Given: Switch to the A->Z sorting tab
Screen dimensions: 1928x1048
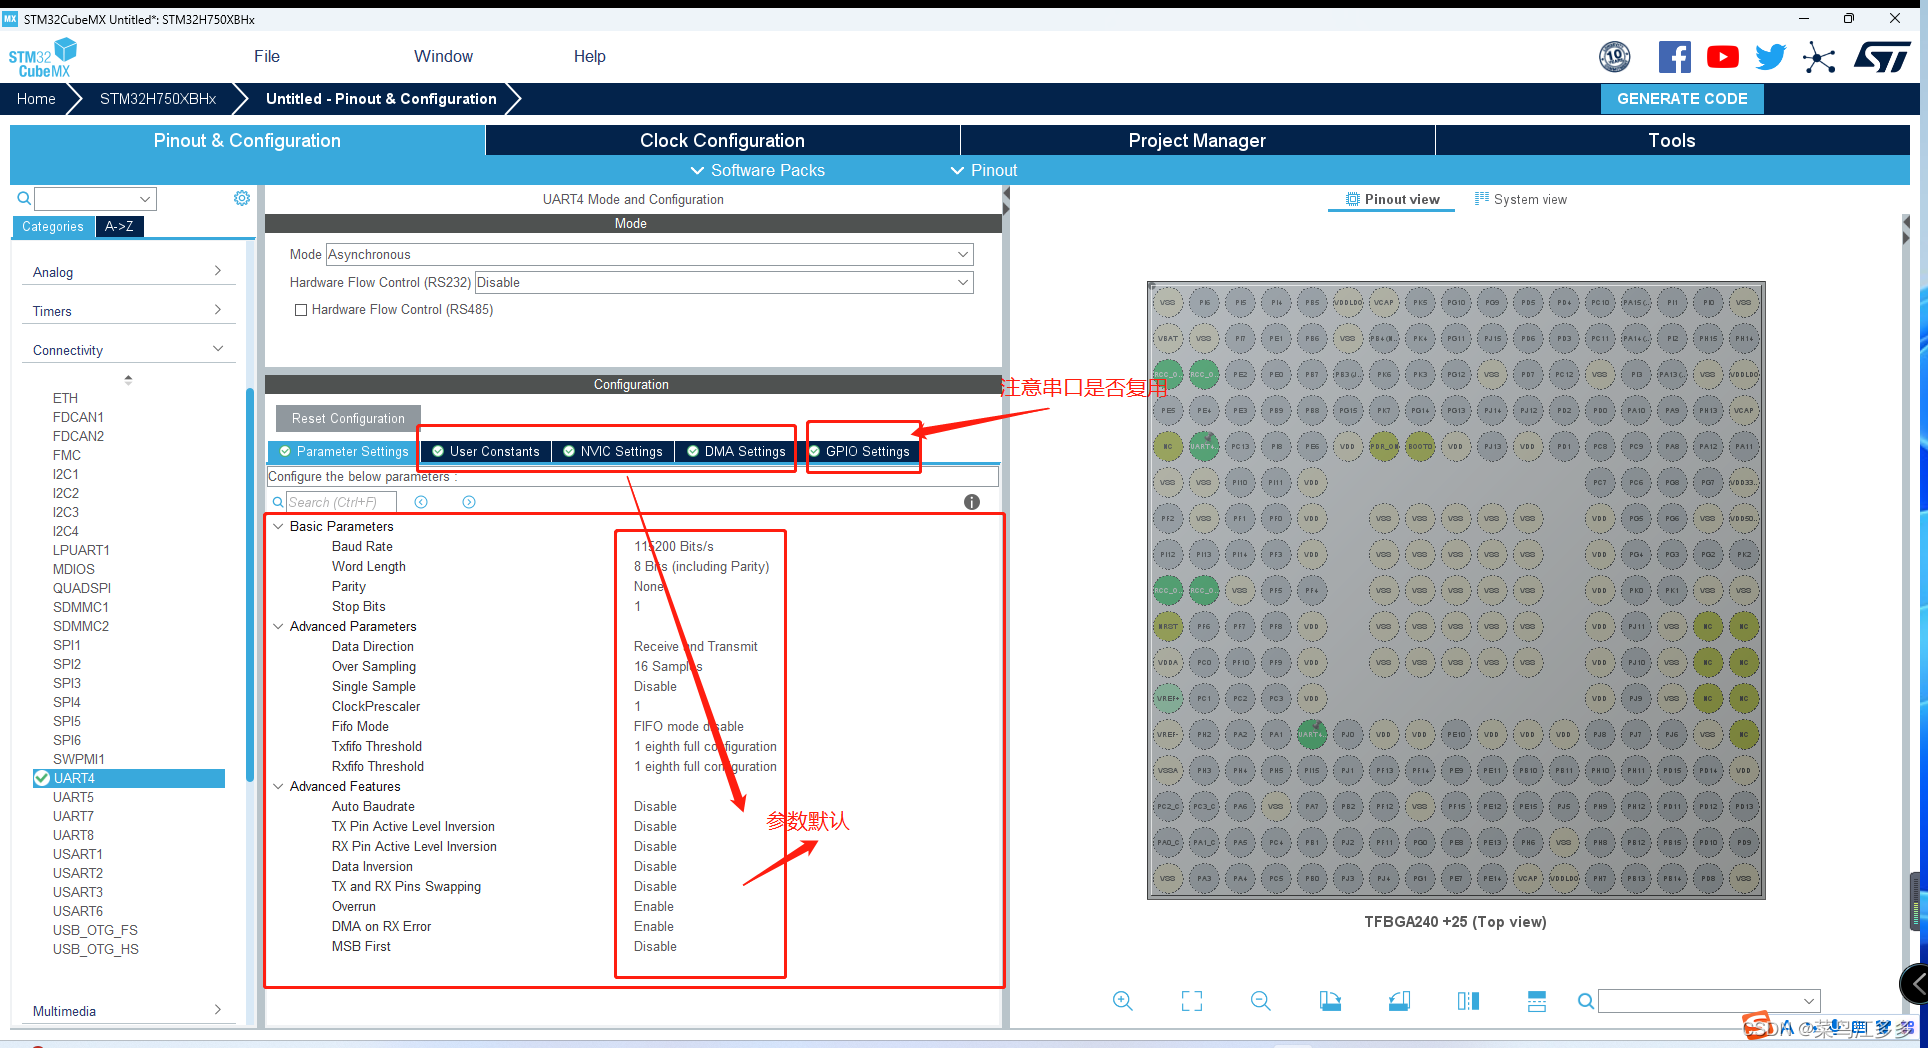Looking at the screenshot, I should coord(119,226).
